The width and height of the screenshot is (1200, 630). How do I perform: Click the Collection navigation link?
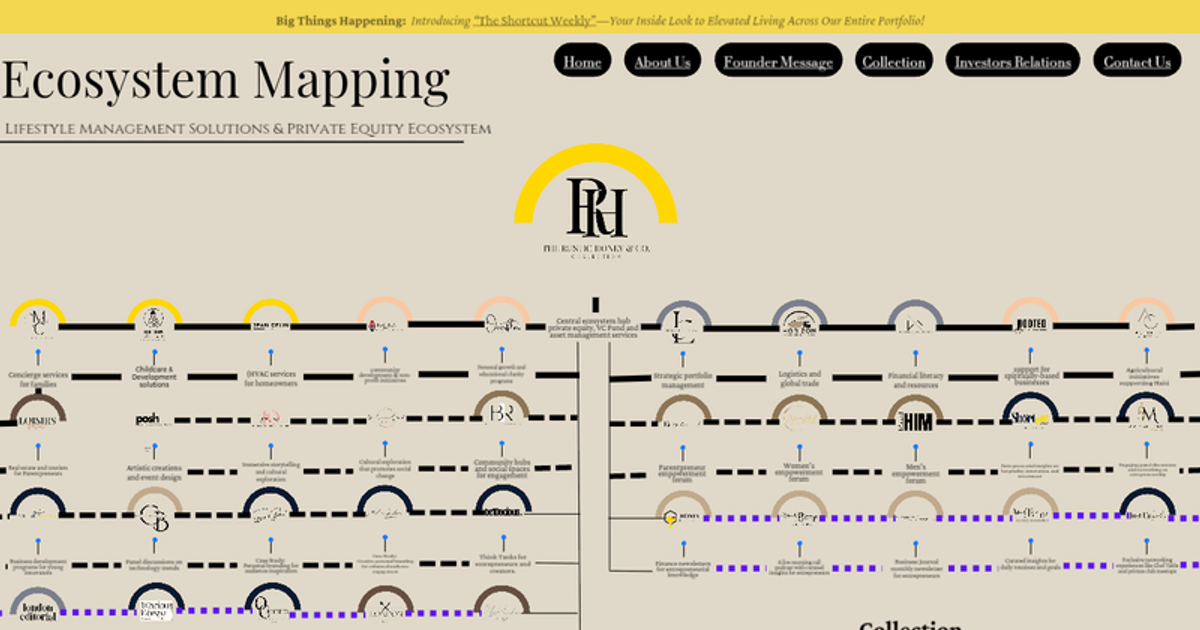tap(894, 61)
